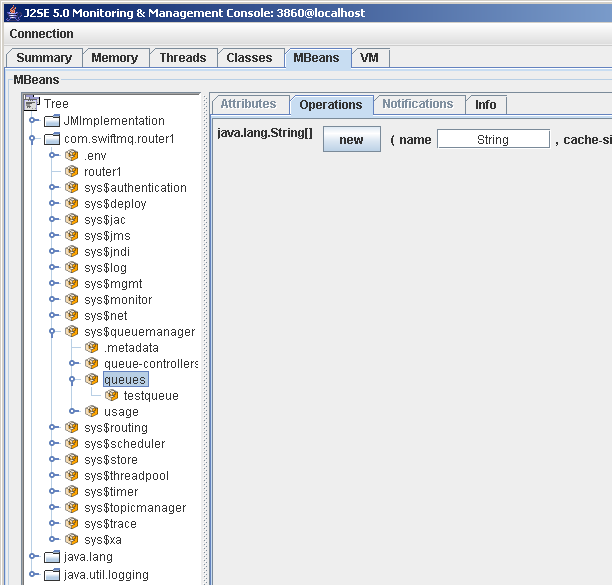Click the JMImplementation folder icon
Viewport: 612px width, 585px height.
click(x=52, y=121)
